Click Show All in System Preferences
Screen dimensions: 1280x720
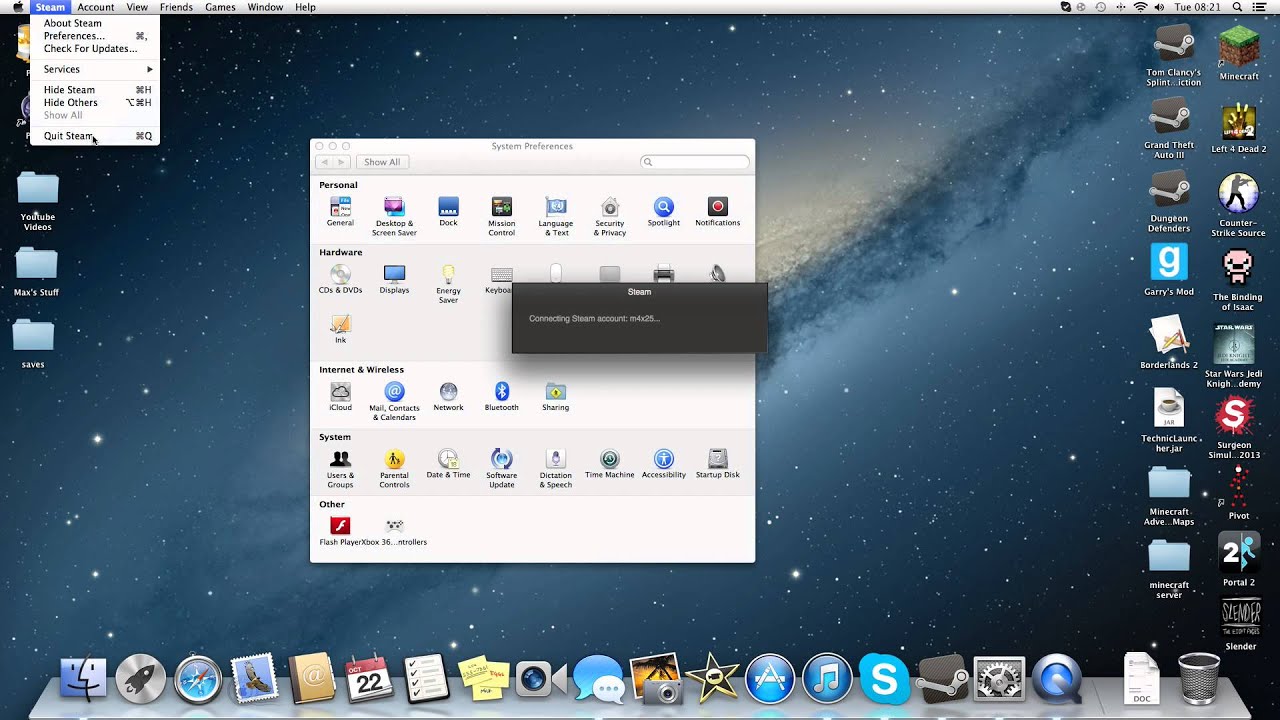point(382,162)
